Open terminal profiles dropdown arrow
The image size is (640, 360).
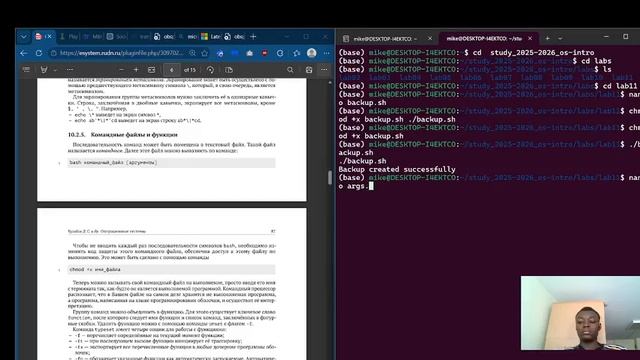pos(560,38)
